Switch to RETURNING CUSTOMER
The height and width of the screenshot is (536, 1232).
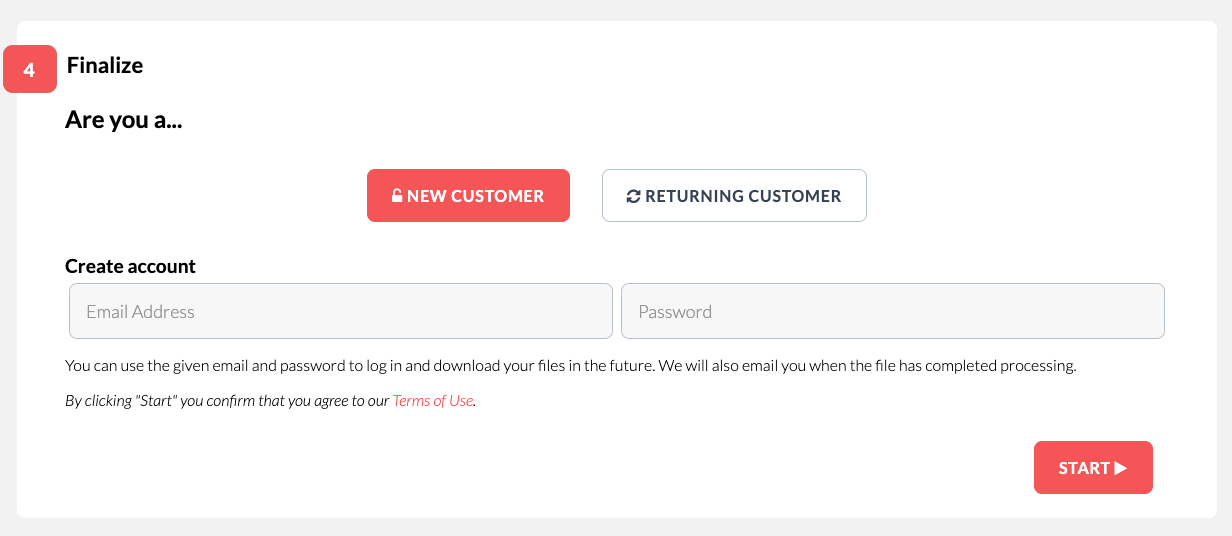pos(734,196)
